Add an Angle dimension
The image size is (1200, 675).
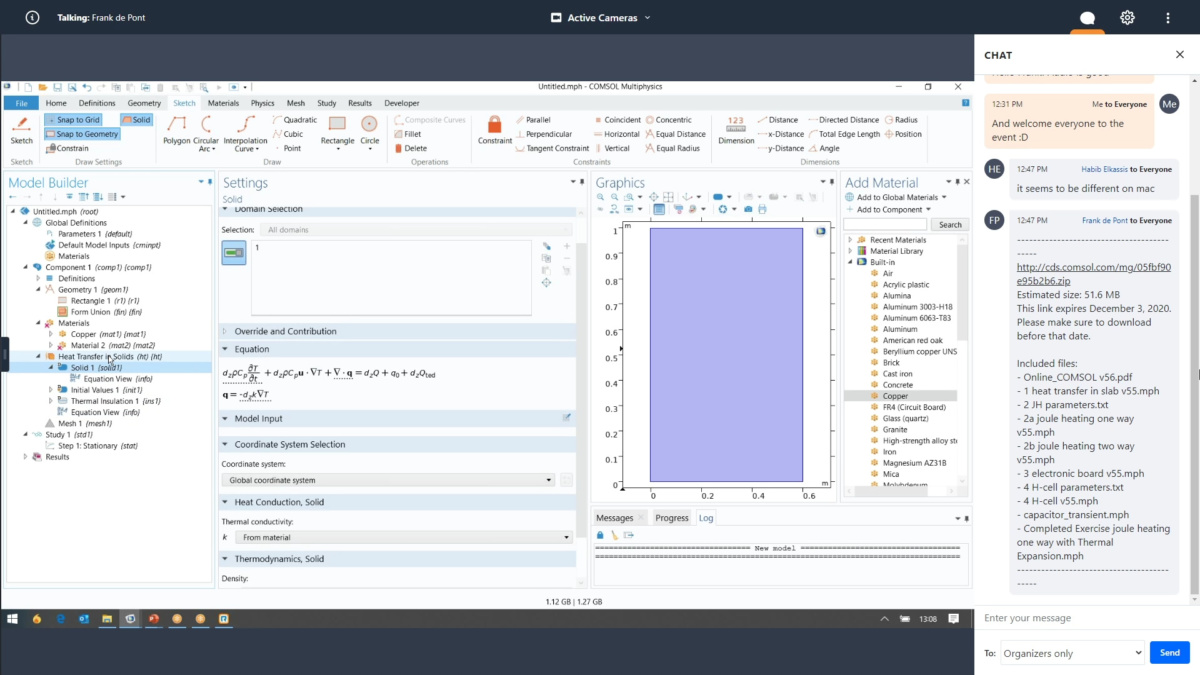coord(823,148)
